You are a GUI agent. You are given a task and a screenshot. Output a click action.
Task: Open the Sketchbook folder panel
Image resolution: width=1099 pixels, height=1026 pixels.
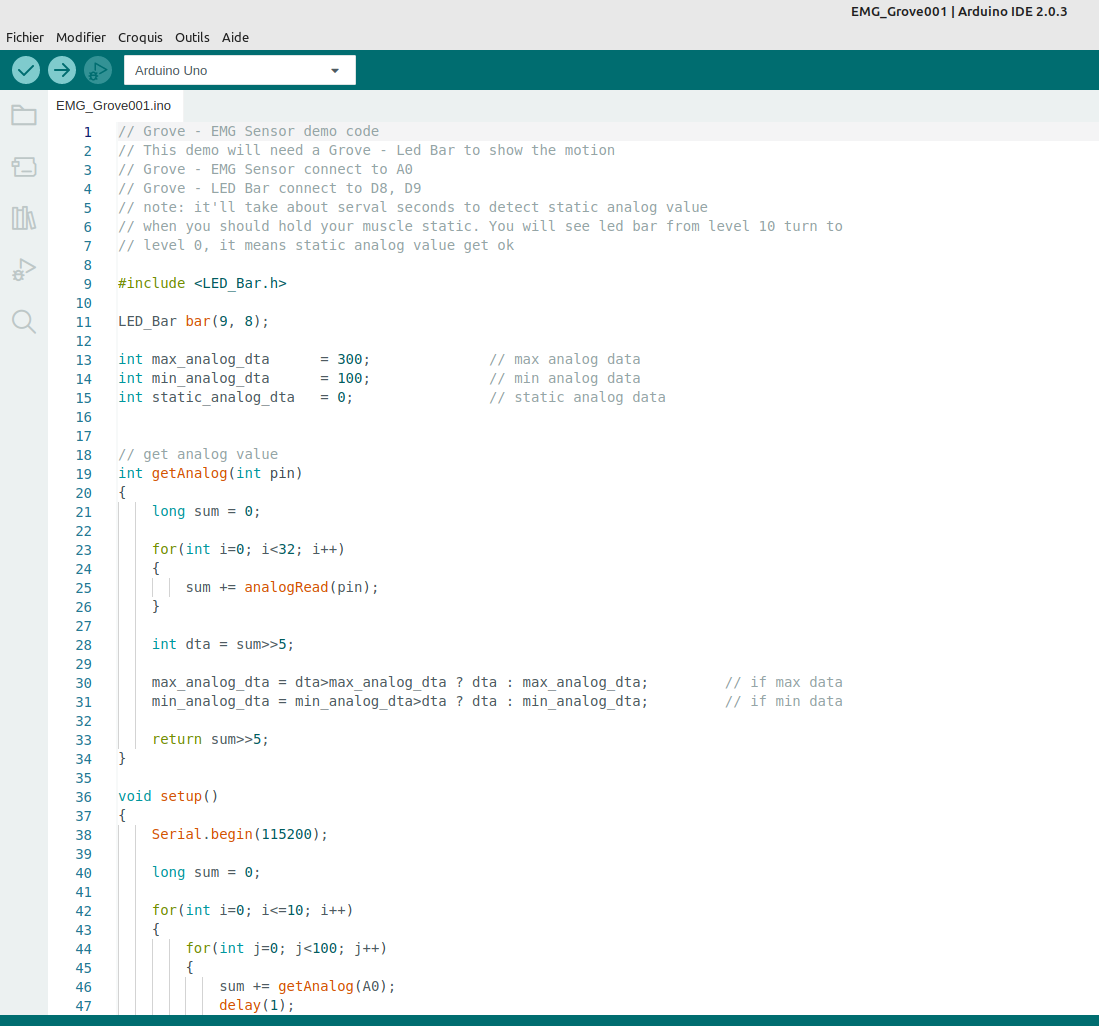point(24,115)
